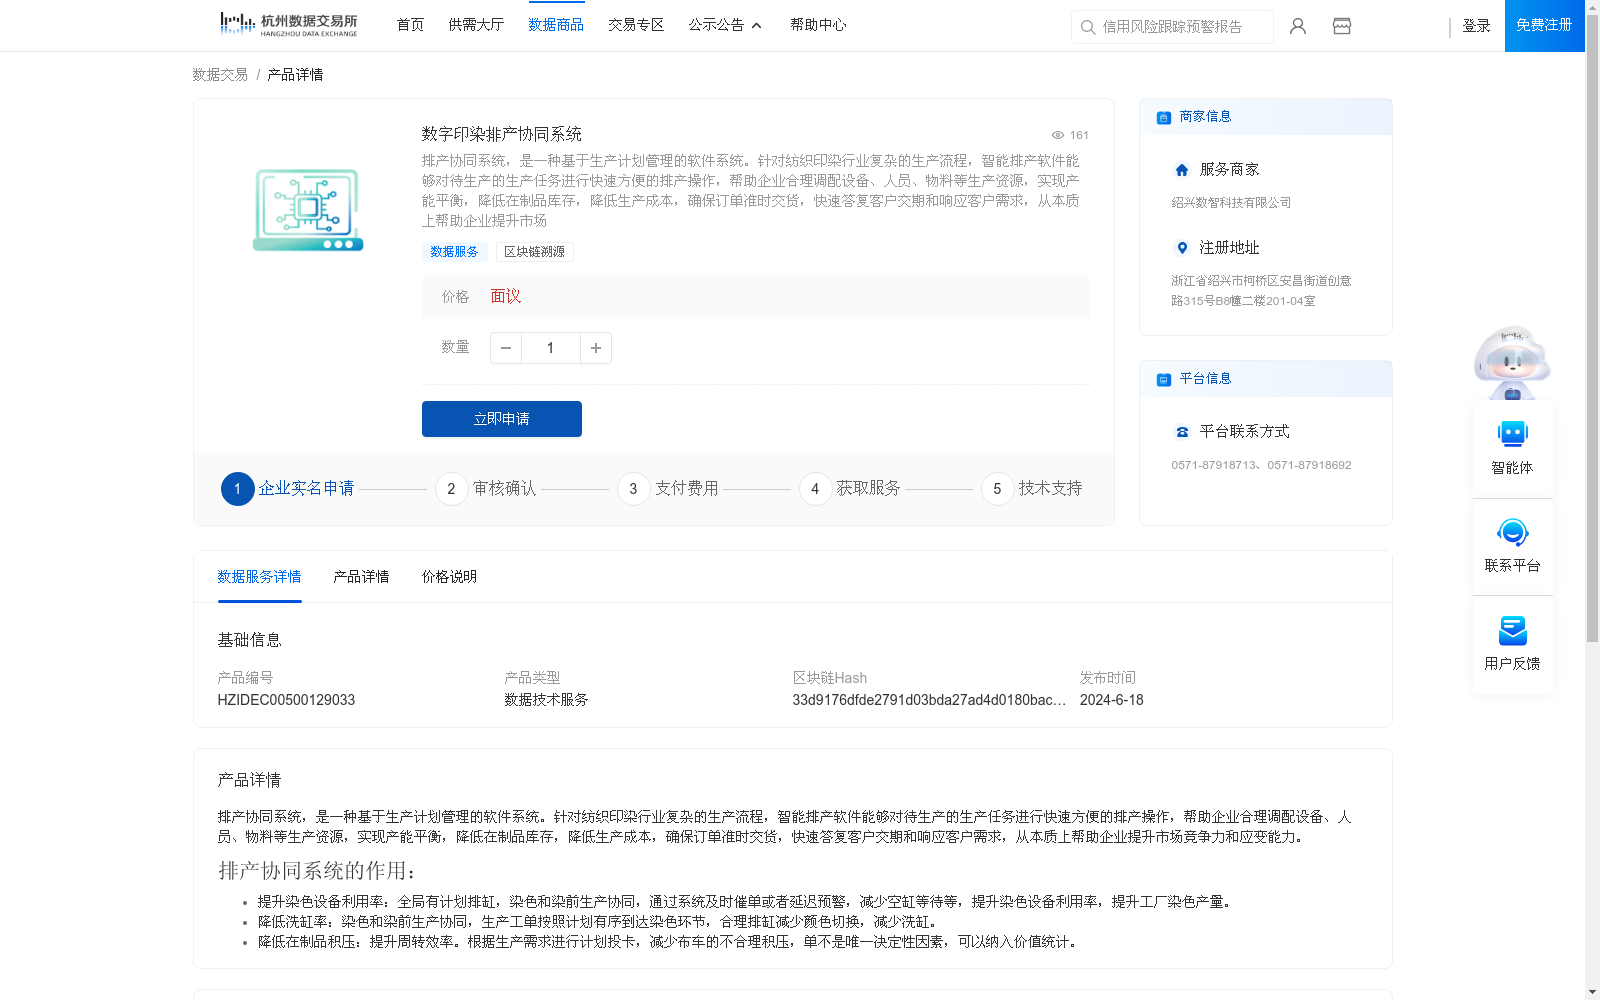Click step 2 审核确认
This screenshot has height=1000, width=1600.
point(486,488)
